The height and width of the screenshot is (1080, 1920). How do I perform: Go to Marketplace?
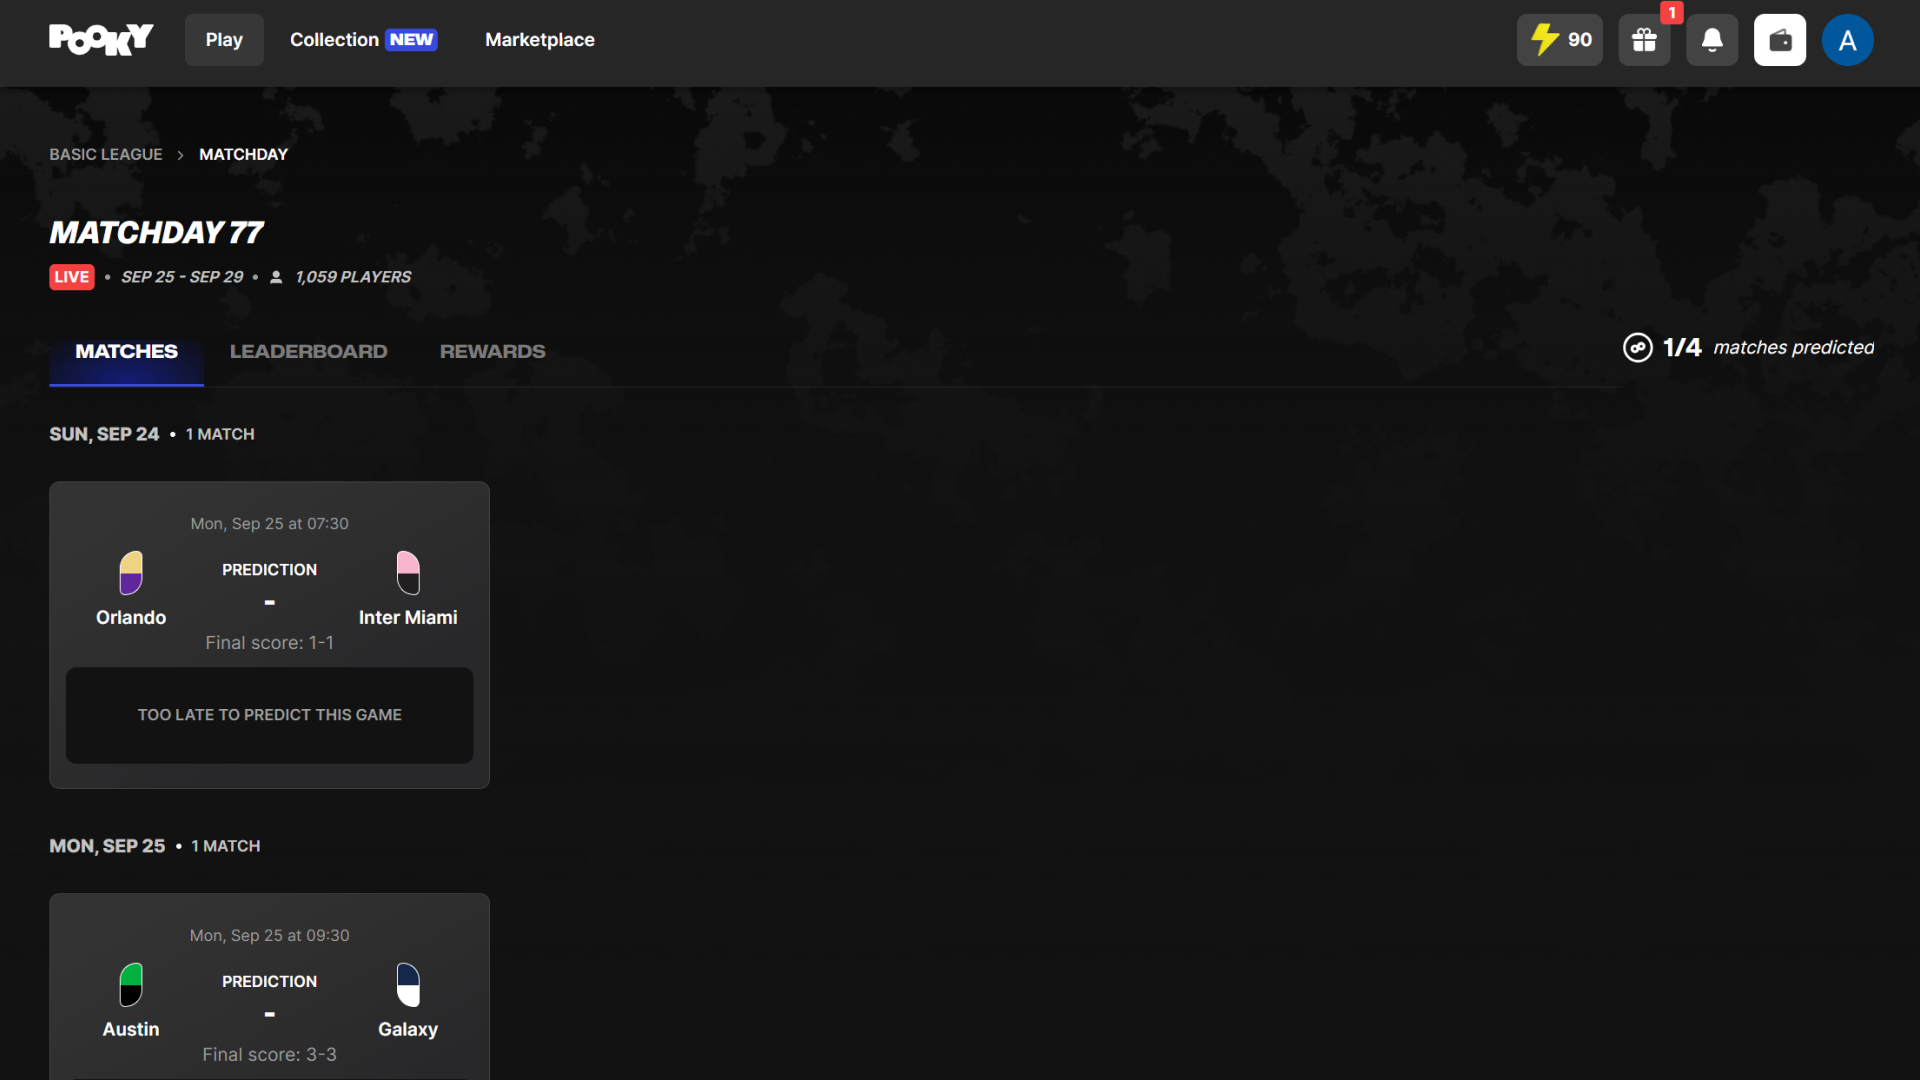click(x=540, y=40)
